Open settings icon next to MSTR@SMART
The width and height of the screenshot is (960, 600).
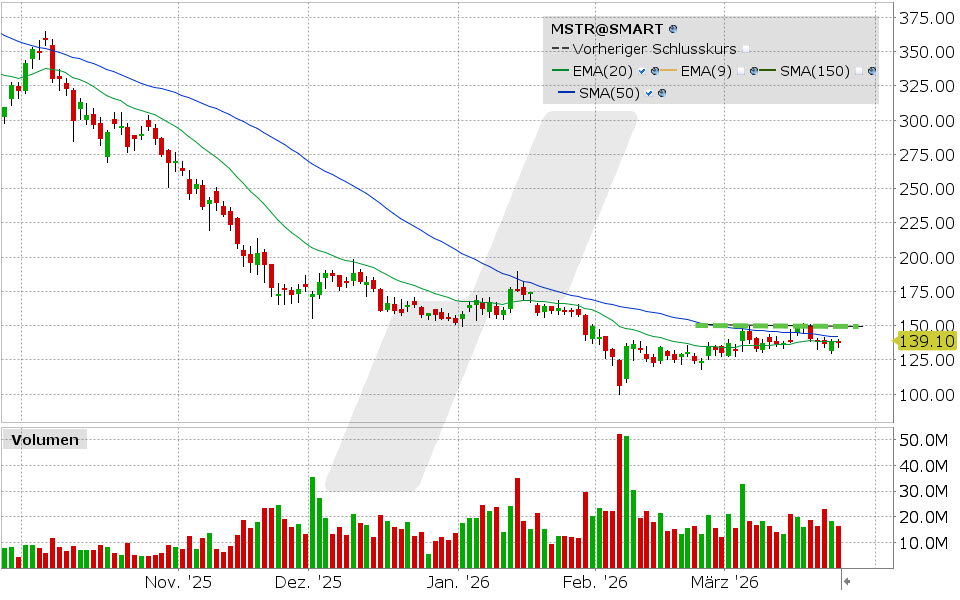674,30
